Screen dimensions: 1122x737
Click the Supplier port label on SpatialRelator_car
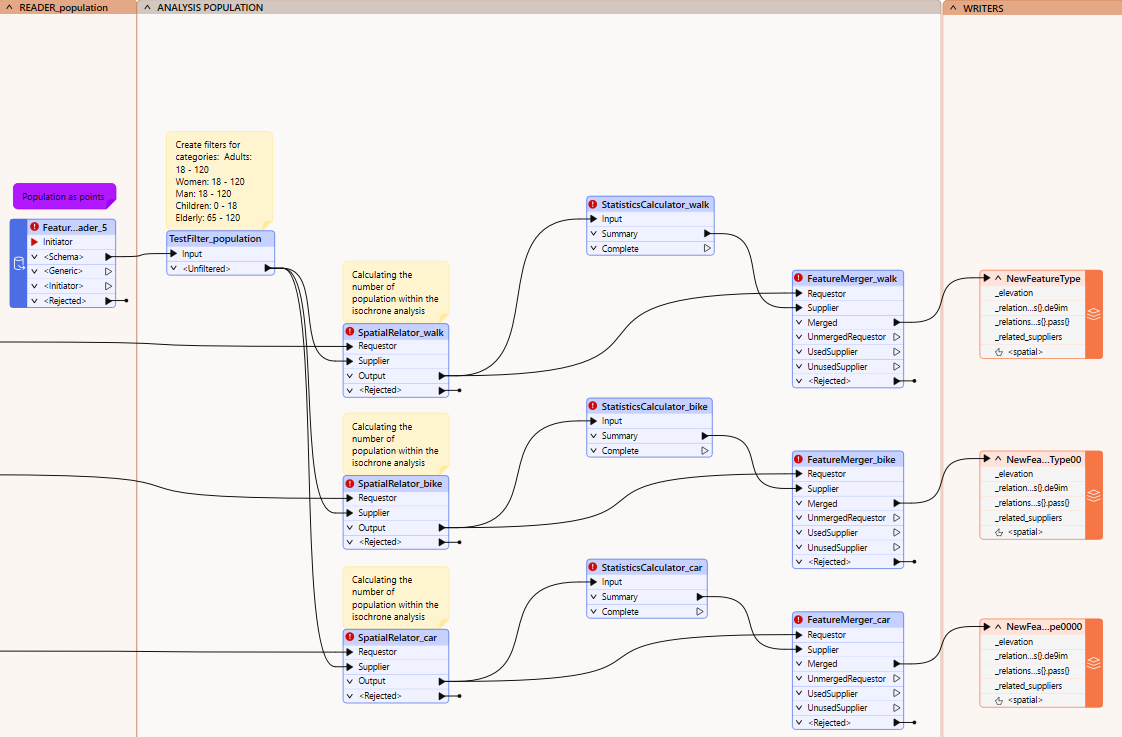(374, 667)
